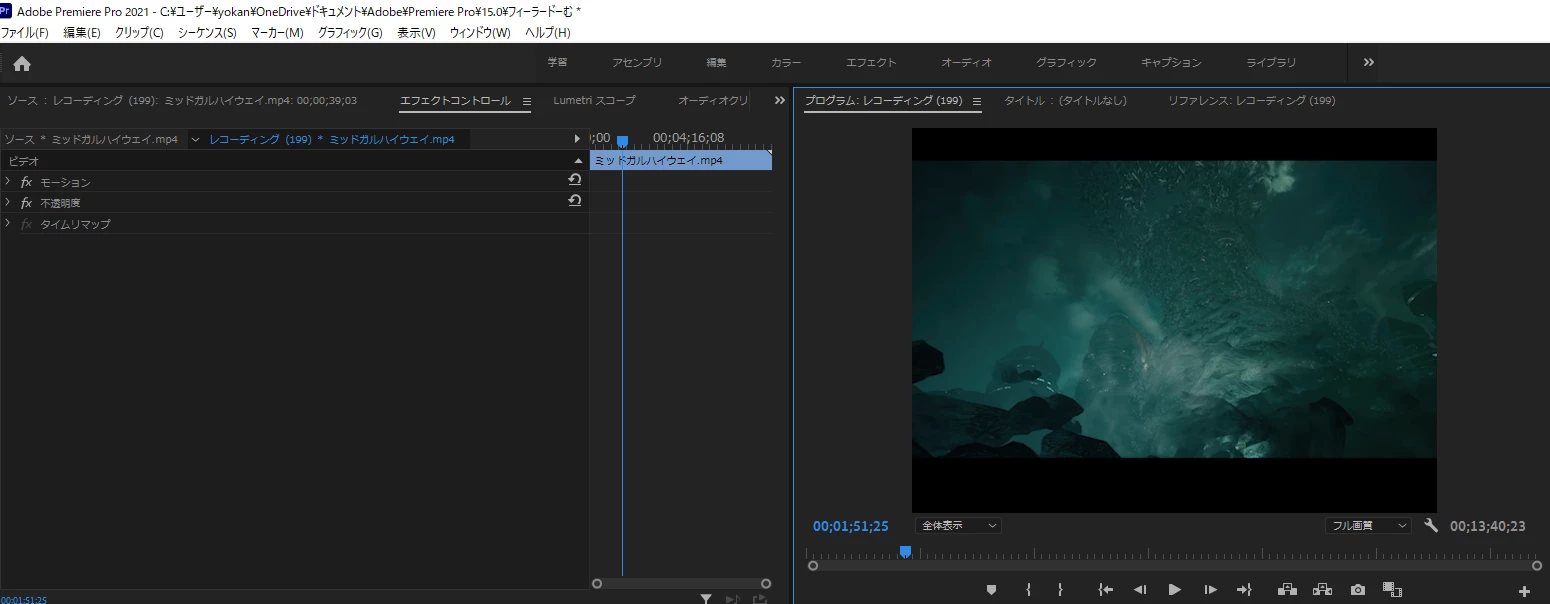The image size is (1550, 604).
Task: Open the グラフィック(G) menu
Action: click(350, 33)
